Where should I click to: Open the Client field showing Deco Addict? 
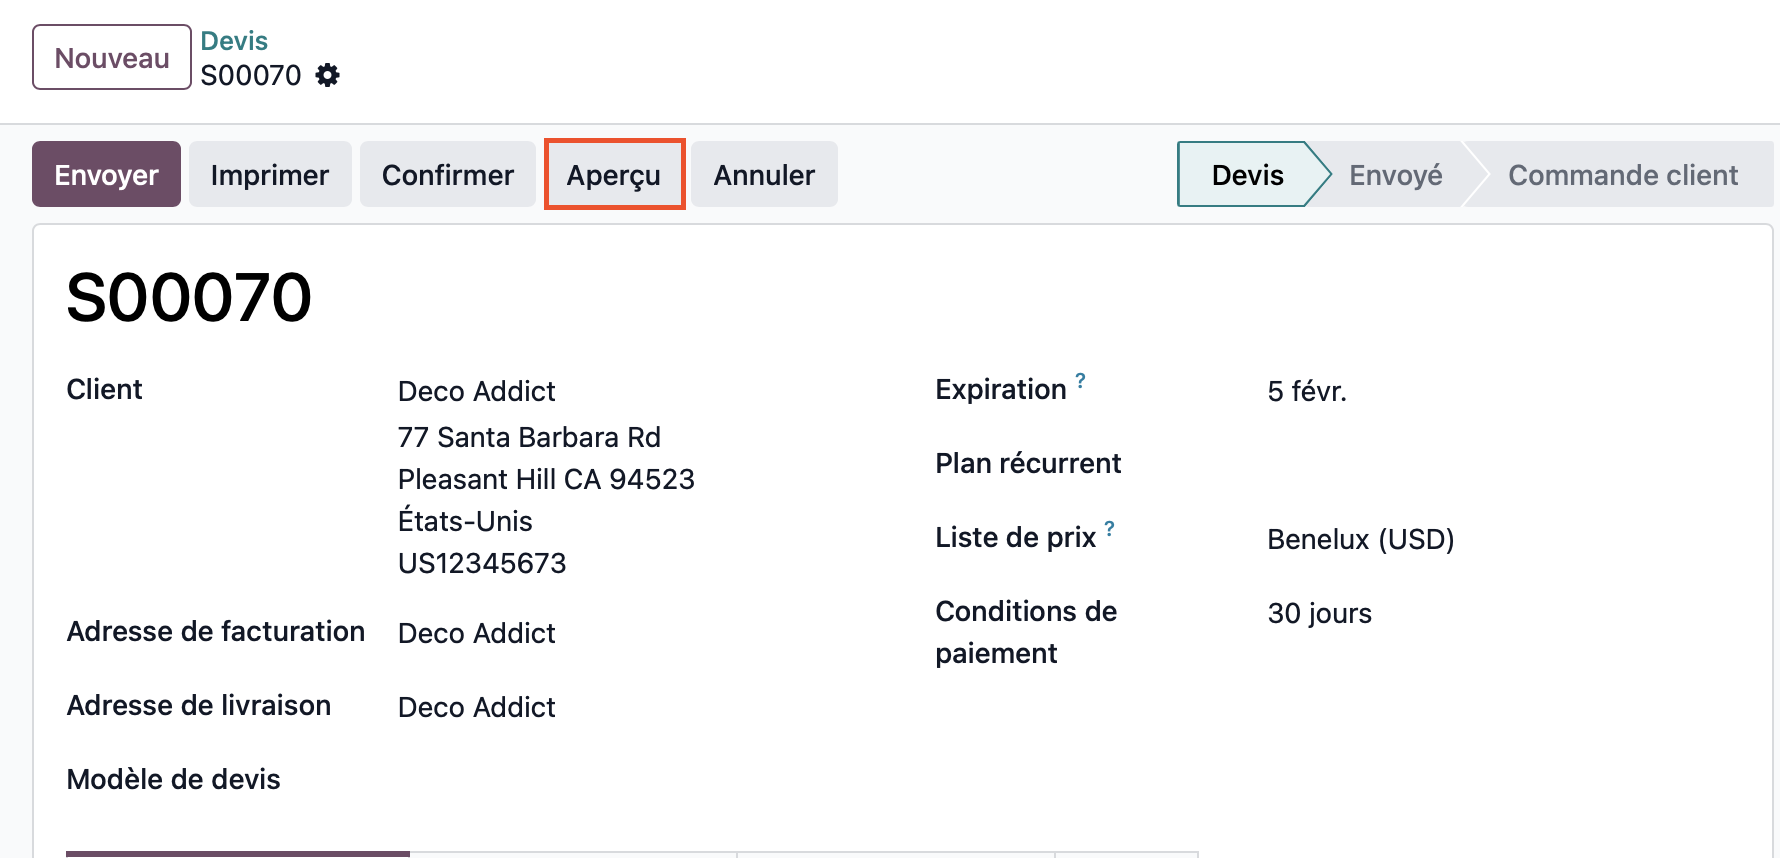coord(477,391)
